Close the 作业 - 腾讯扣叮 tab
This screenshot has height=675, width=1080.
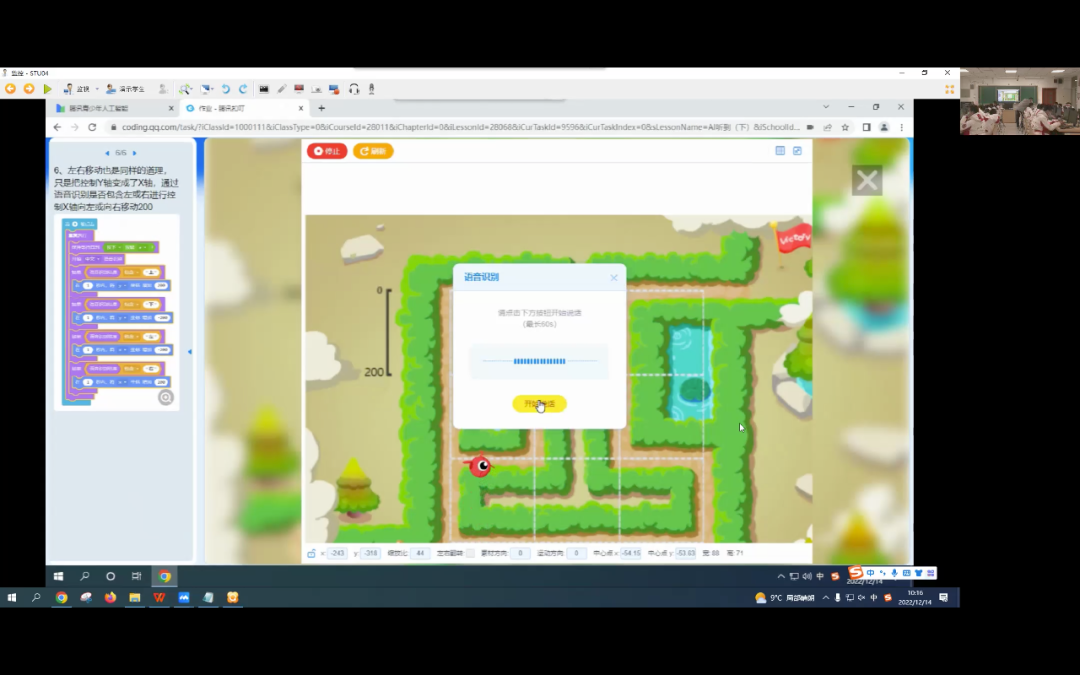(300, 108)
